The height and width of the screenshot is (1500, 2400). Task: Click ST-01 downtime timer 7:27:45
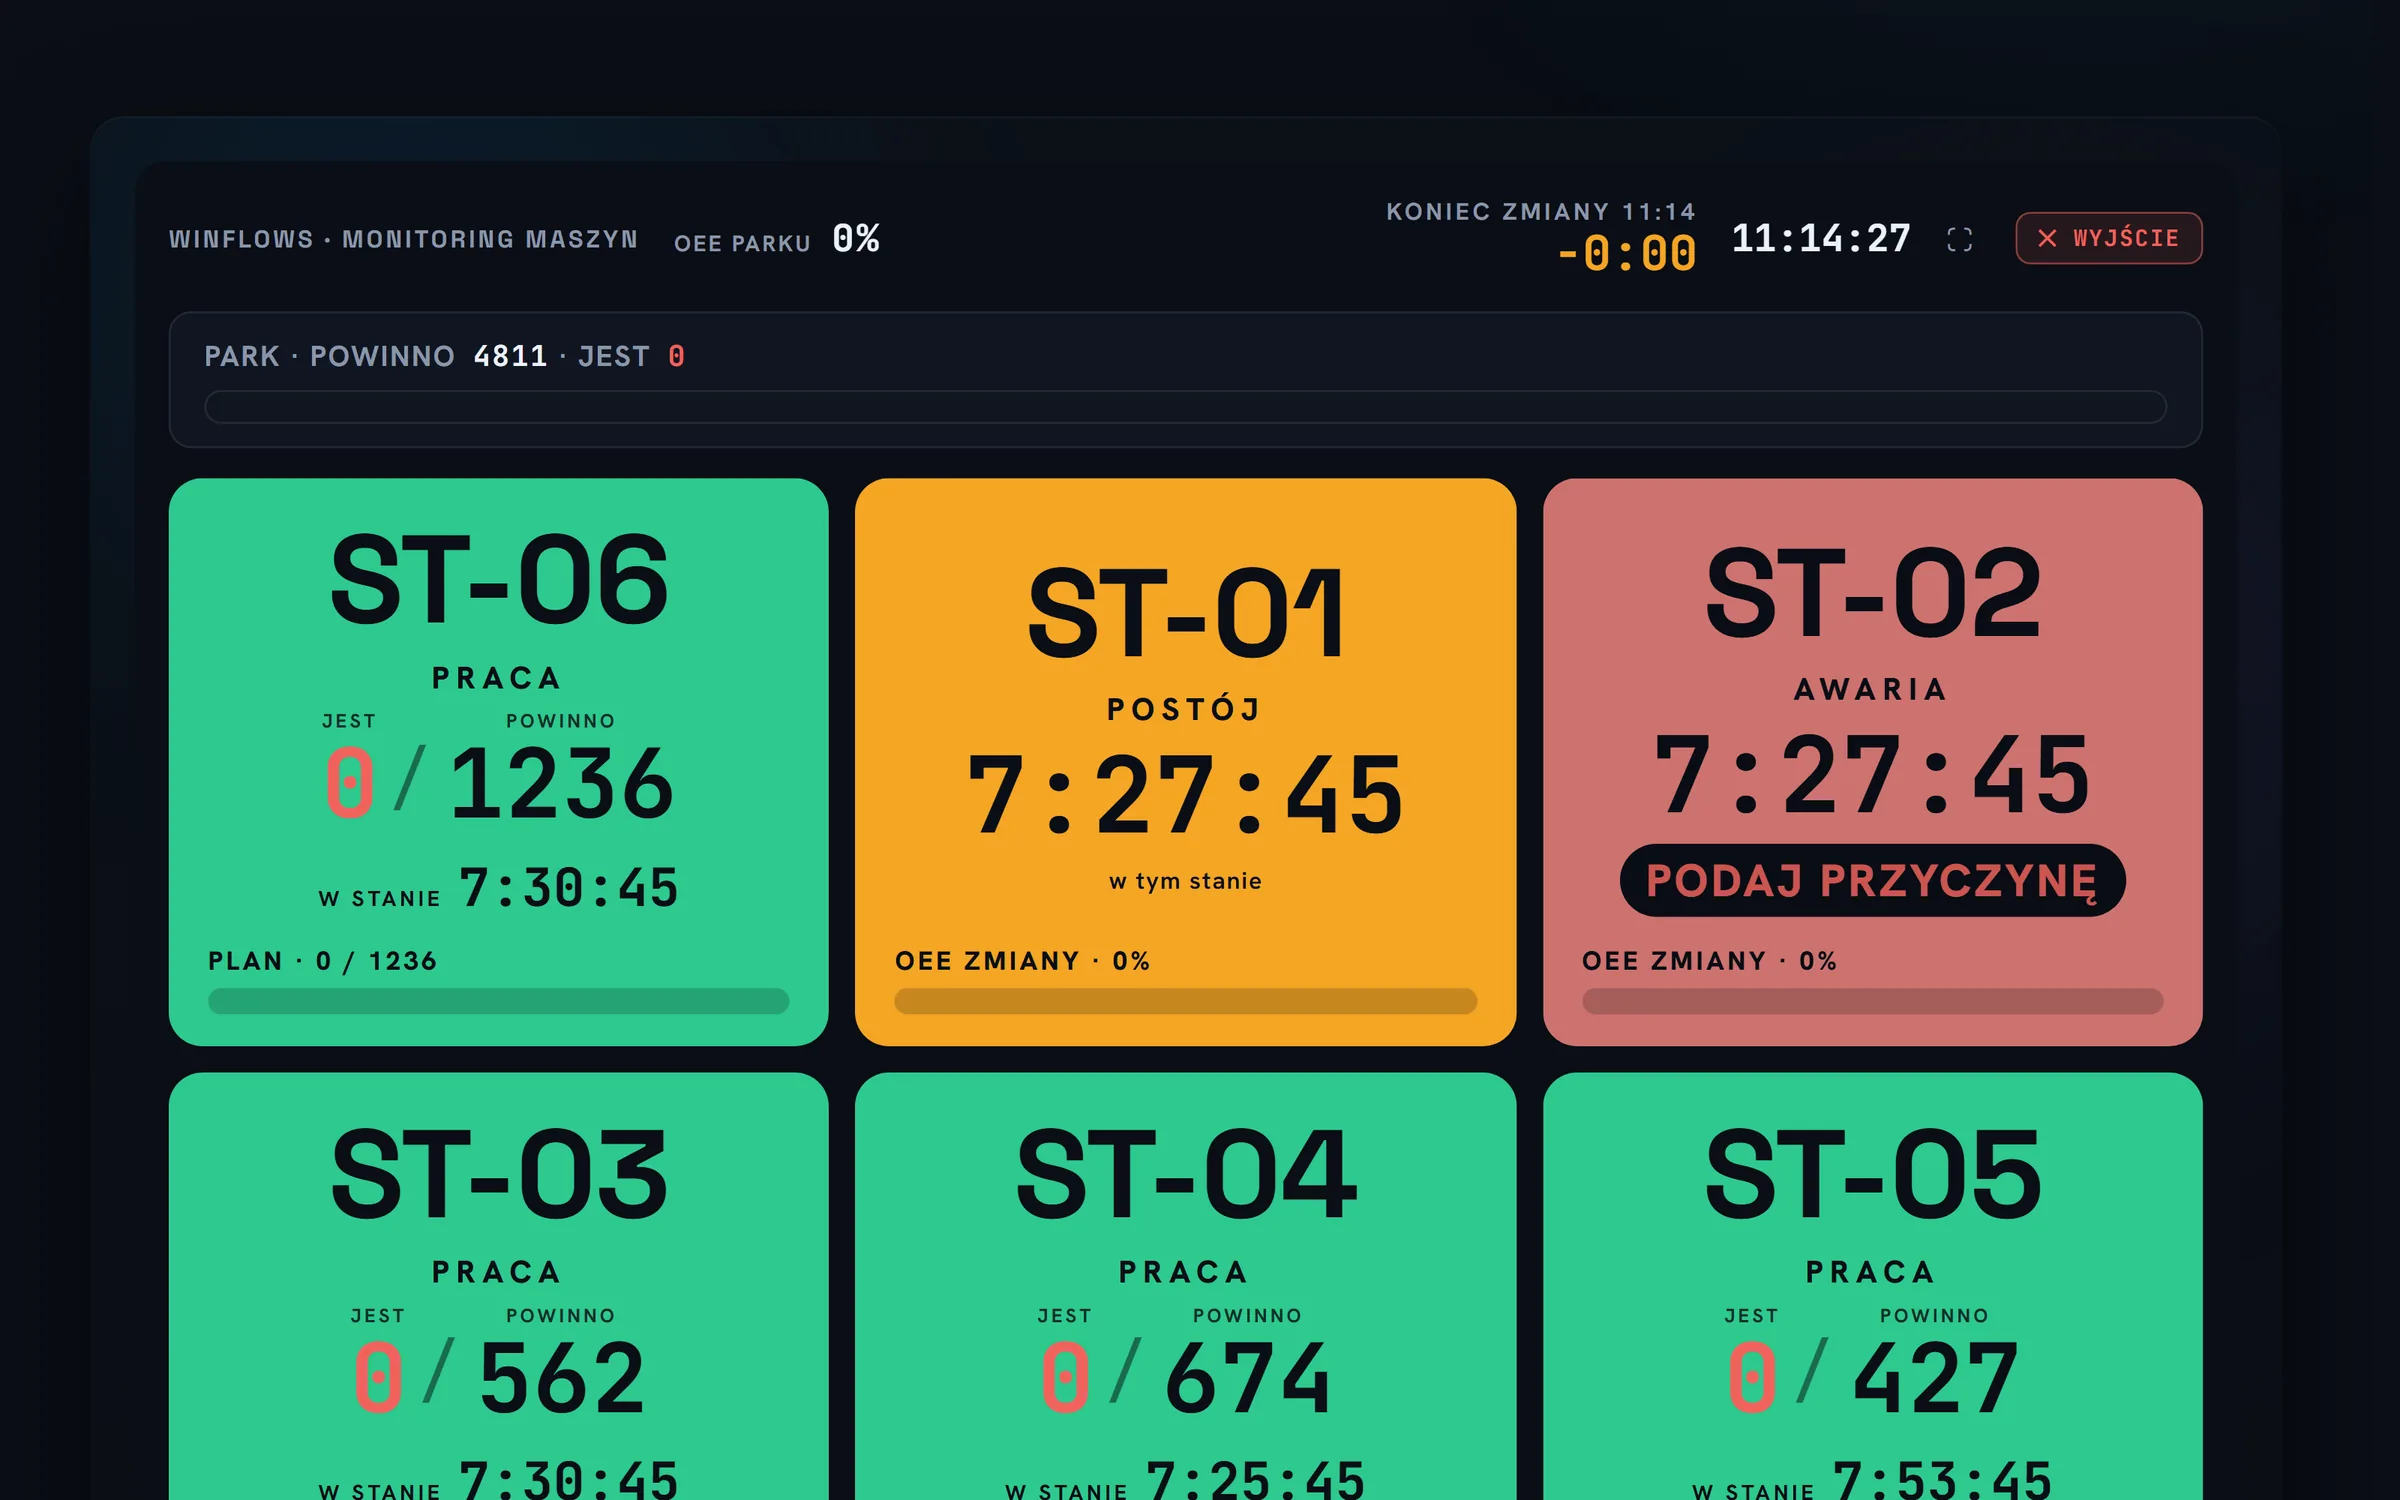[x=1185, y=796]
